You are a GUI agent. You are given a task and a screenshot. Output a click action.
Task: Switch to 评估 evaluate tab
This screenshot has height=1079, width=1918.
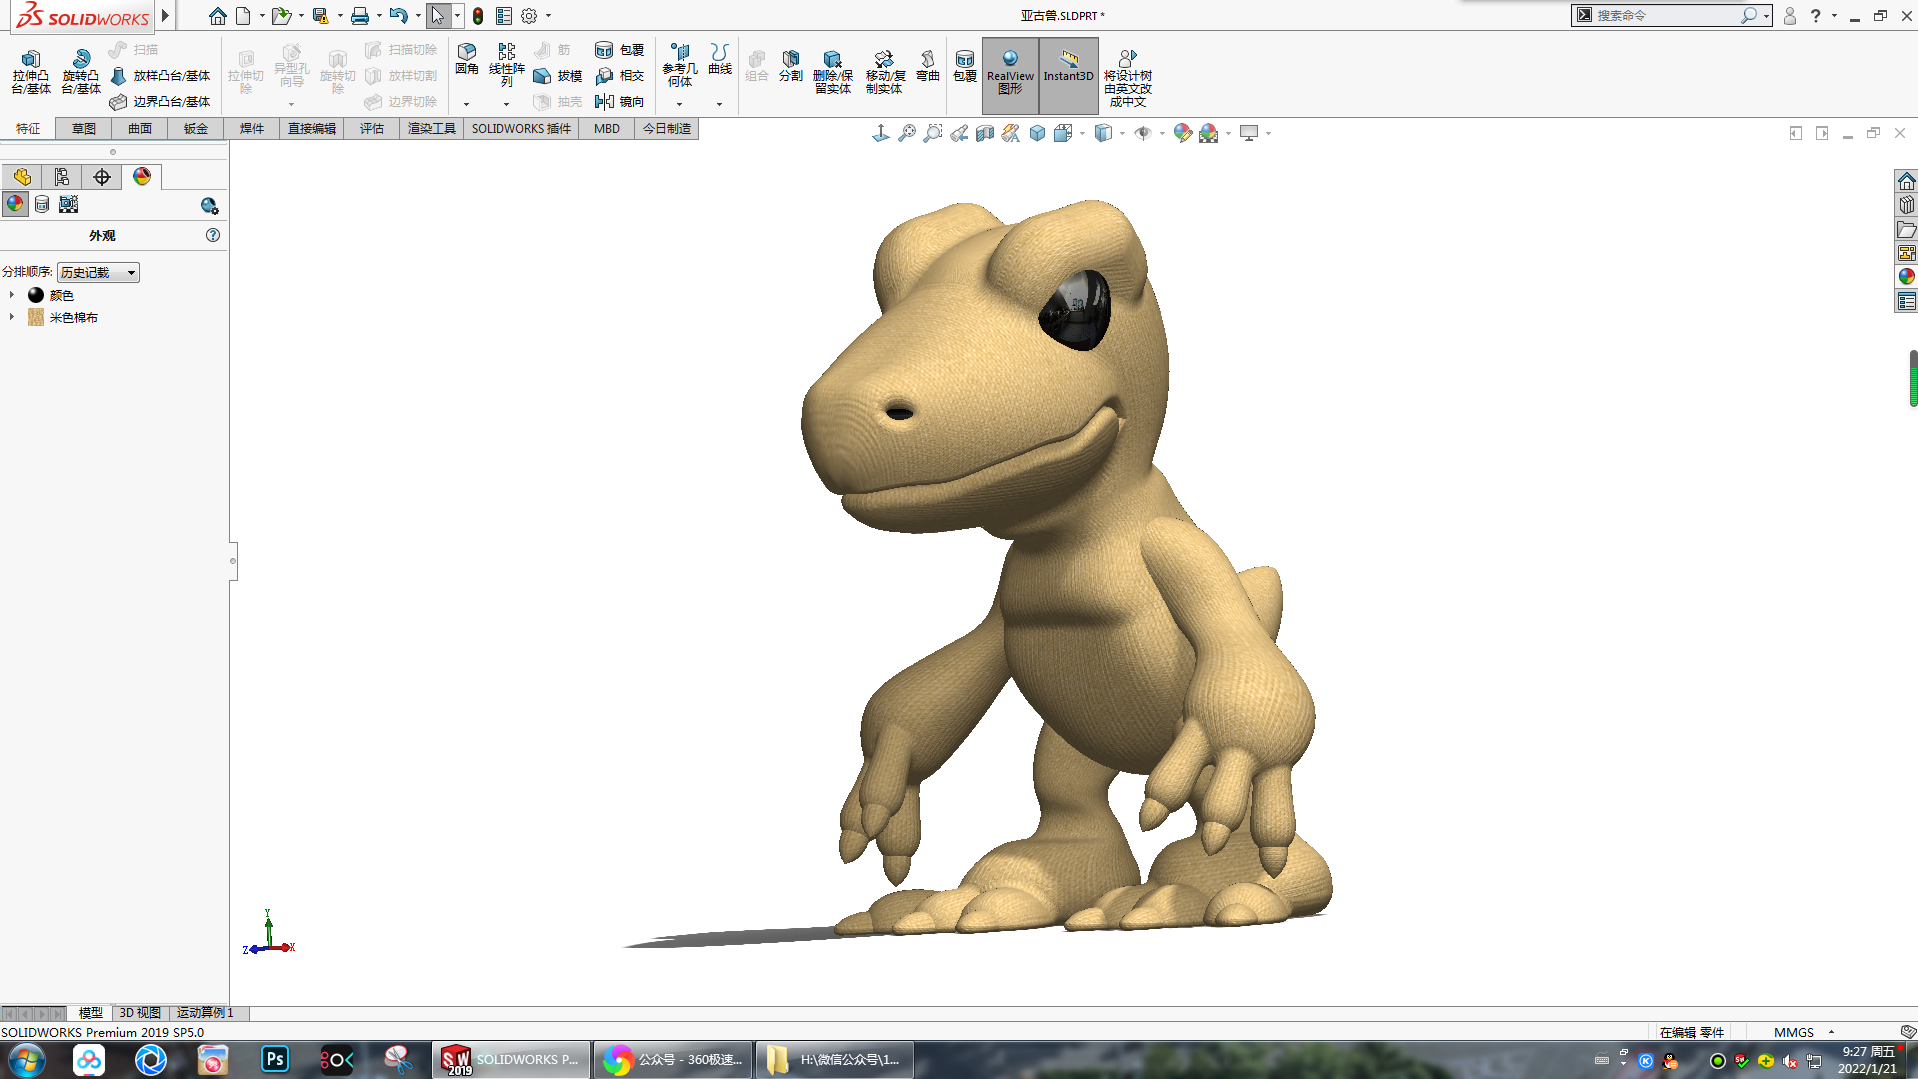[x=372, y=129]
